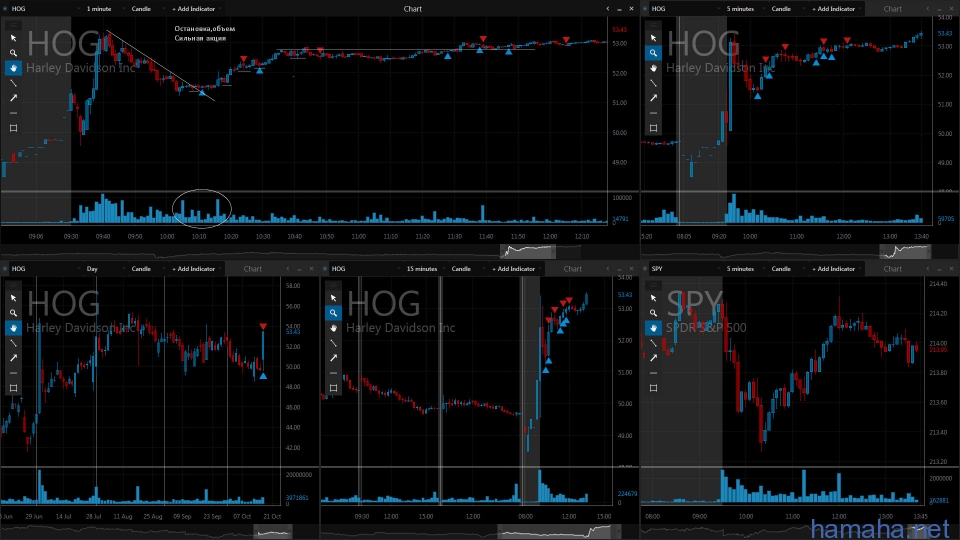The image size is (960, 540).
Task: Open Add Indicator dropdown in 1 minute chart
Action: point(195,9)
